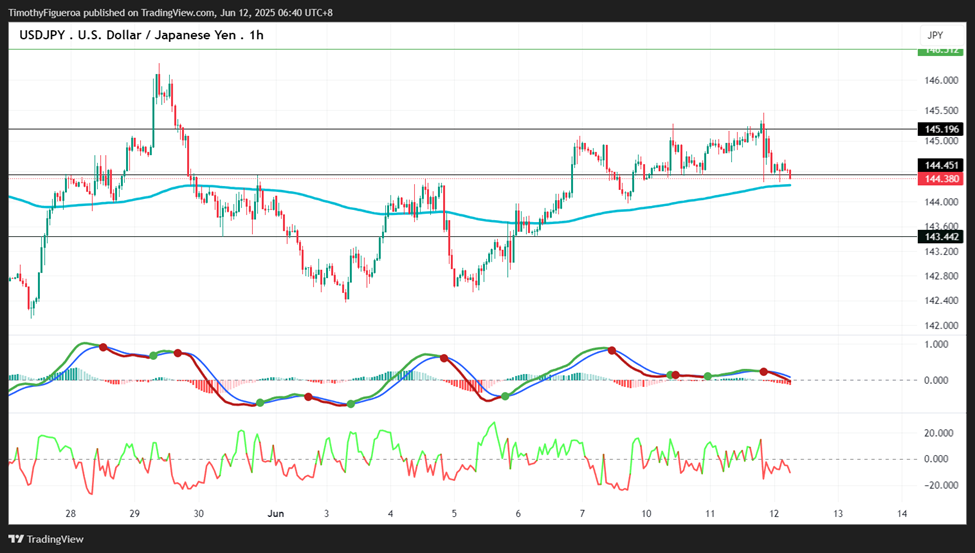
Task: Select the green crossover dot near June 6
Action: tap(505, 396)
